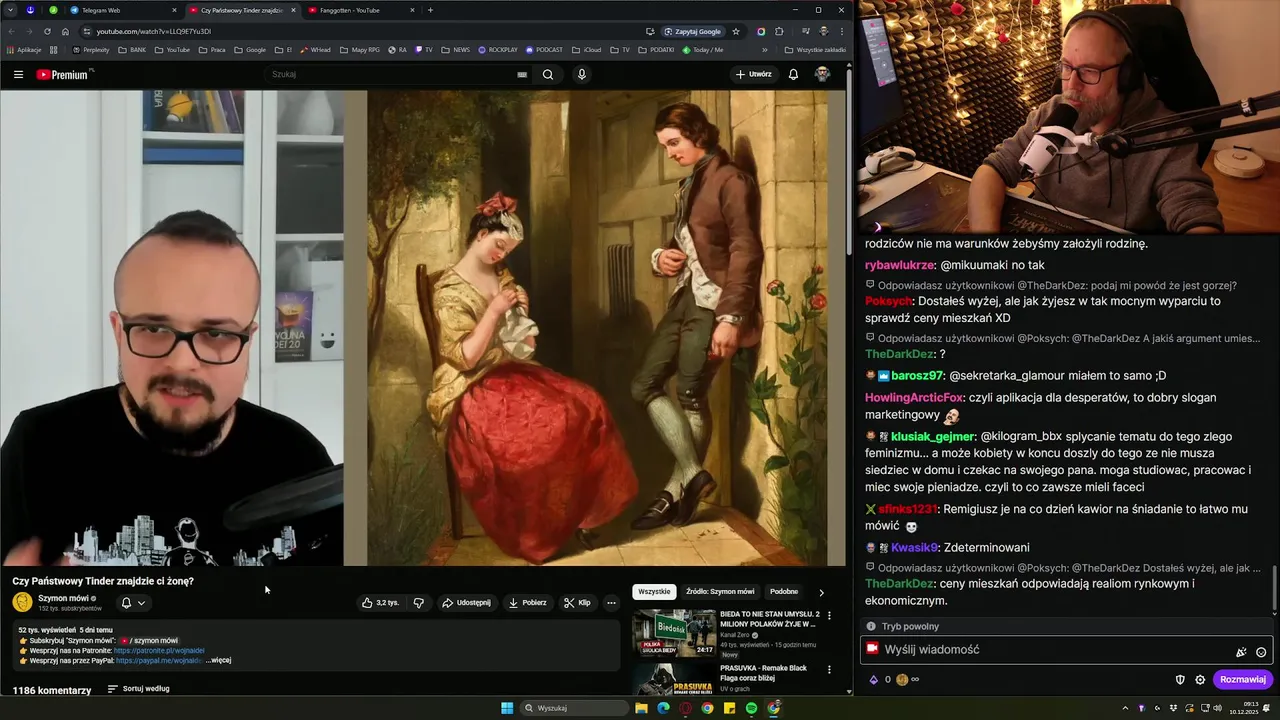
Task: Switch to Fanggotten - YouTube tab
Action: (x=360, y=10)
